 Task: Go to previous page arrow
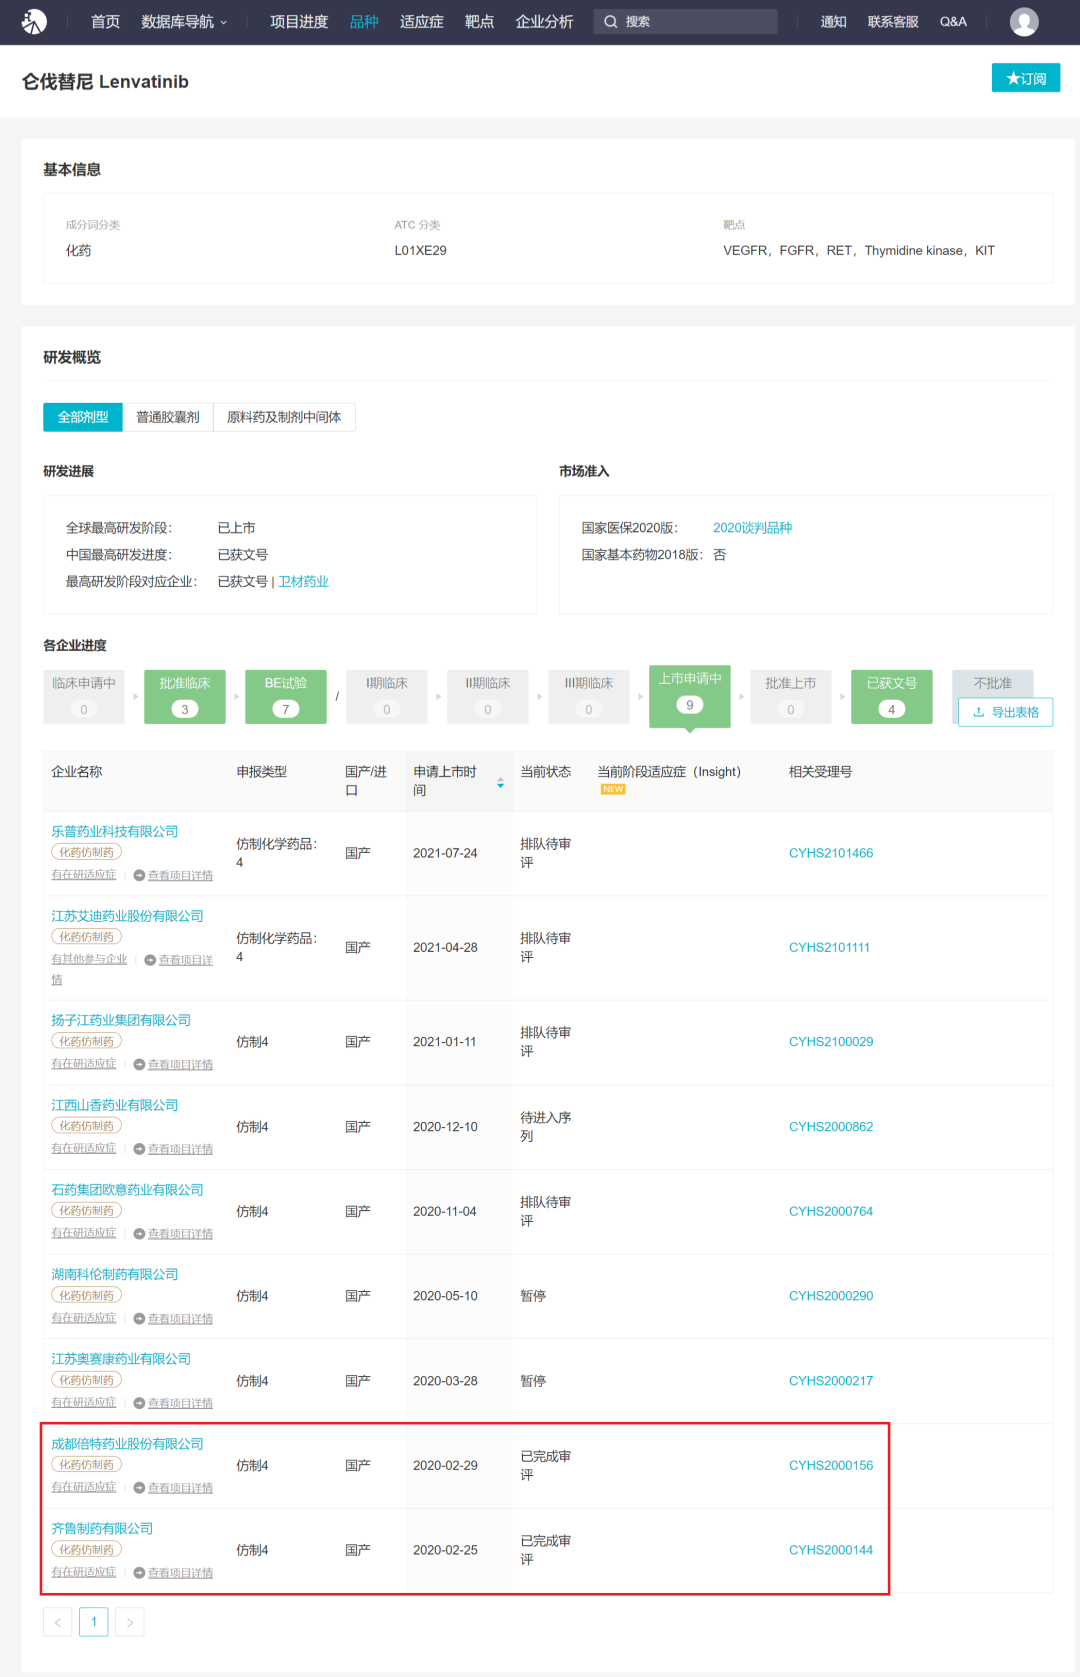tap(58, 1622)
